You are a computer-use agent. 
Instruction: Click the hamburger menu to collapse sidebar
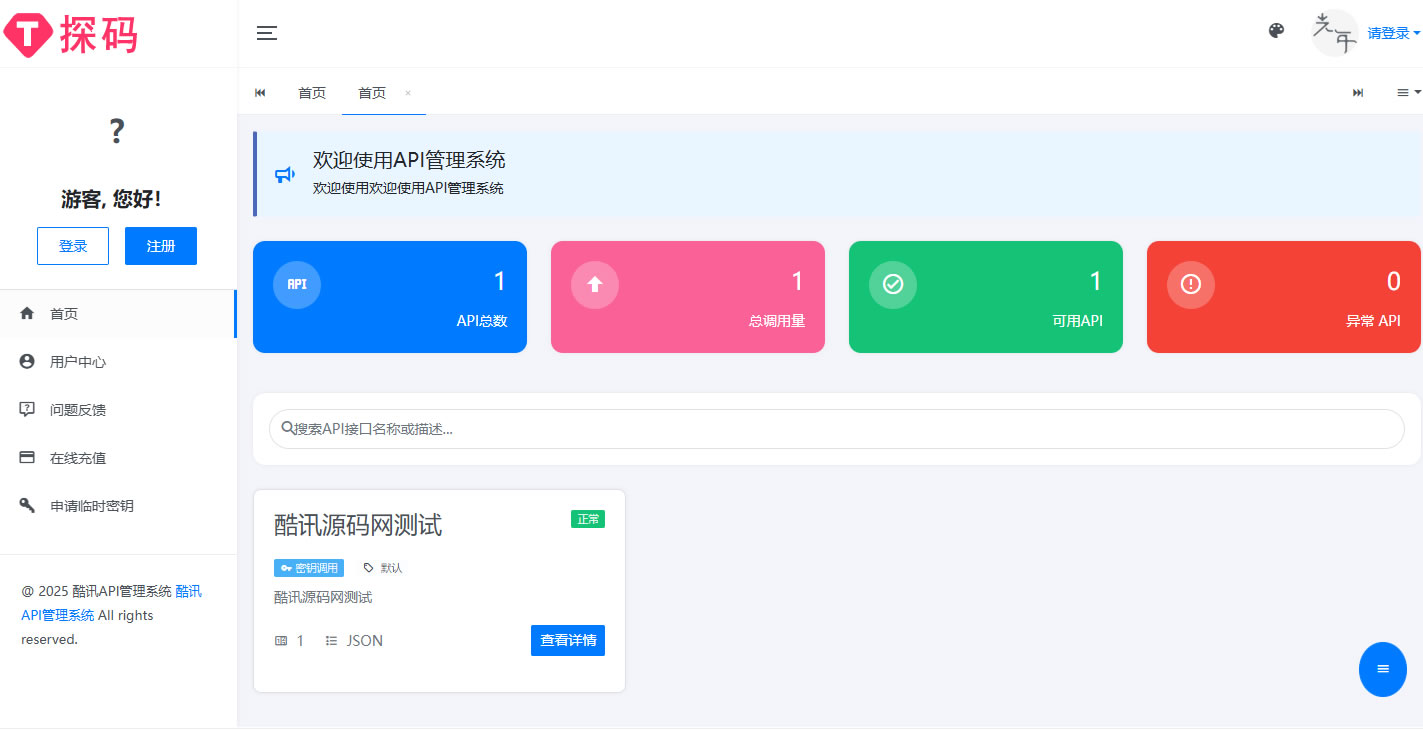[267, 33]
